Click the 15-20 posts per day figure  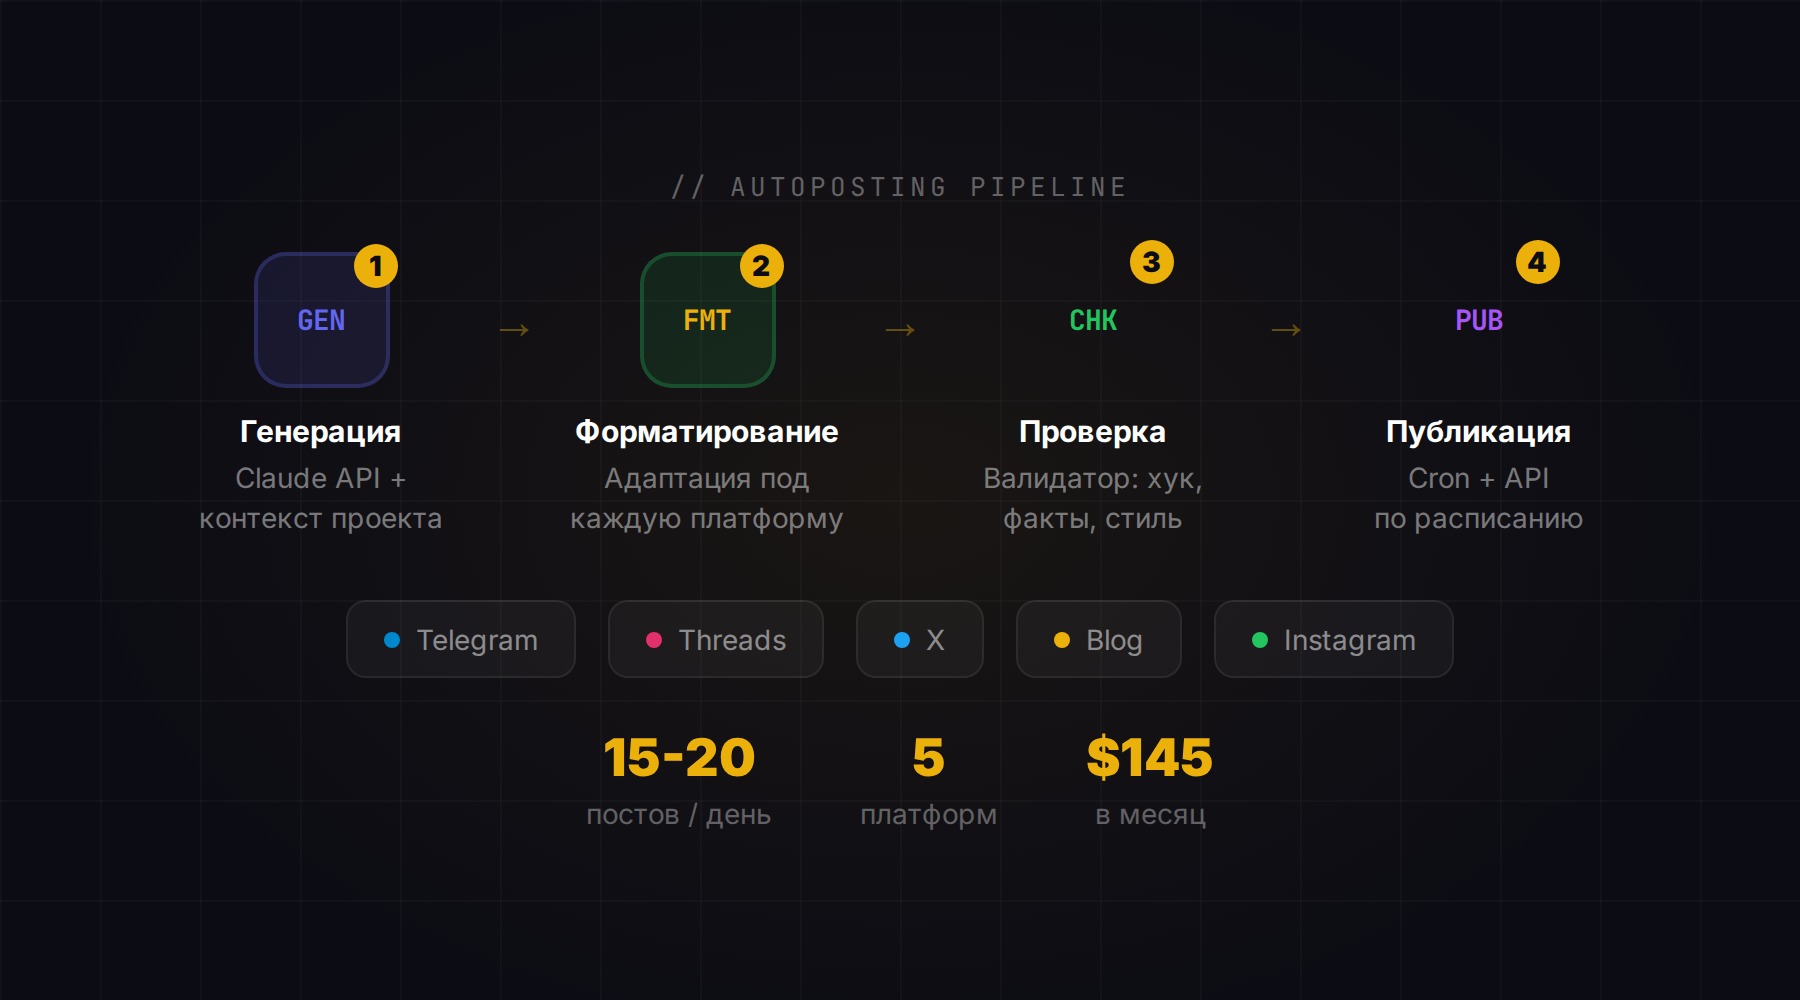[x=679, y=757]
